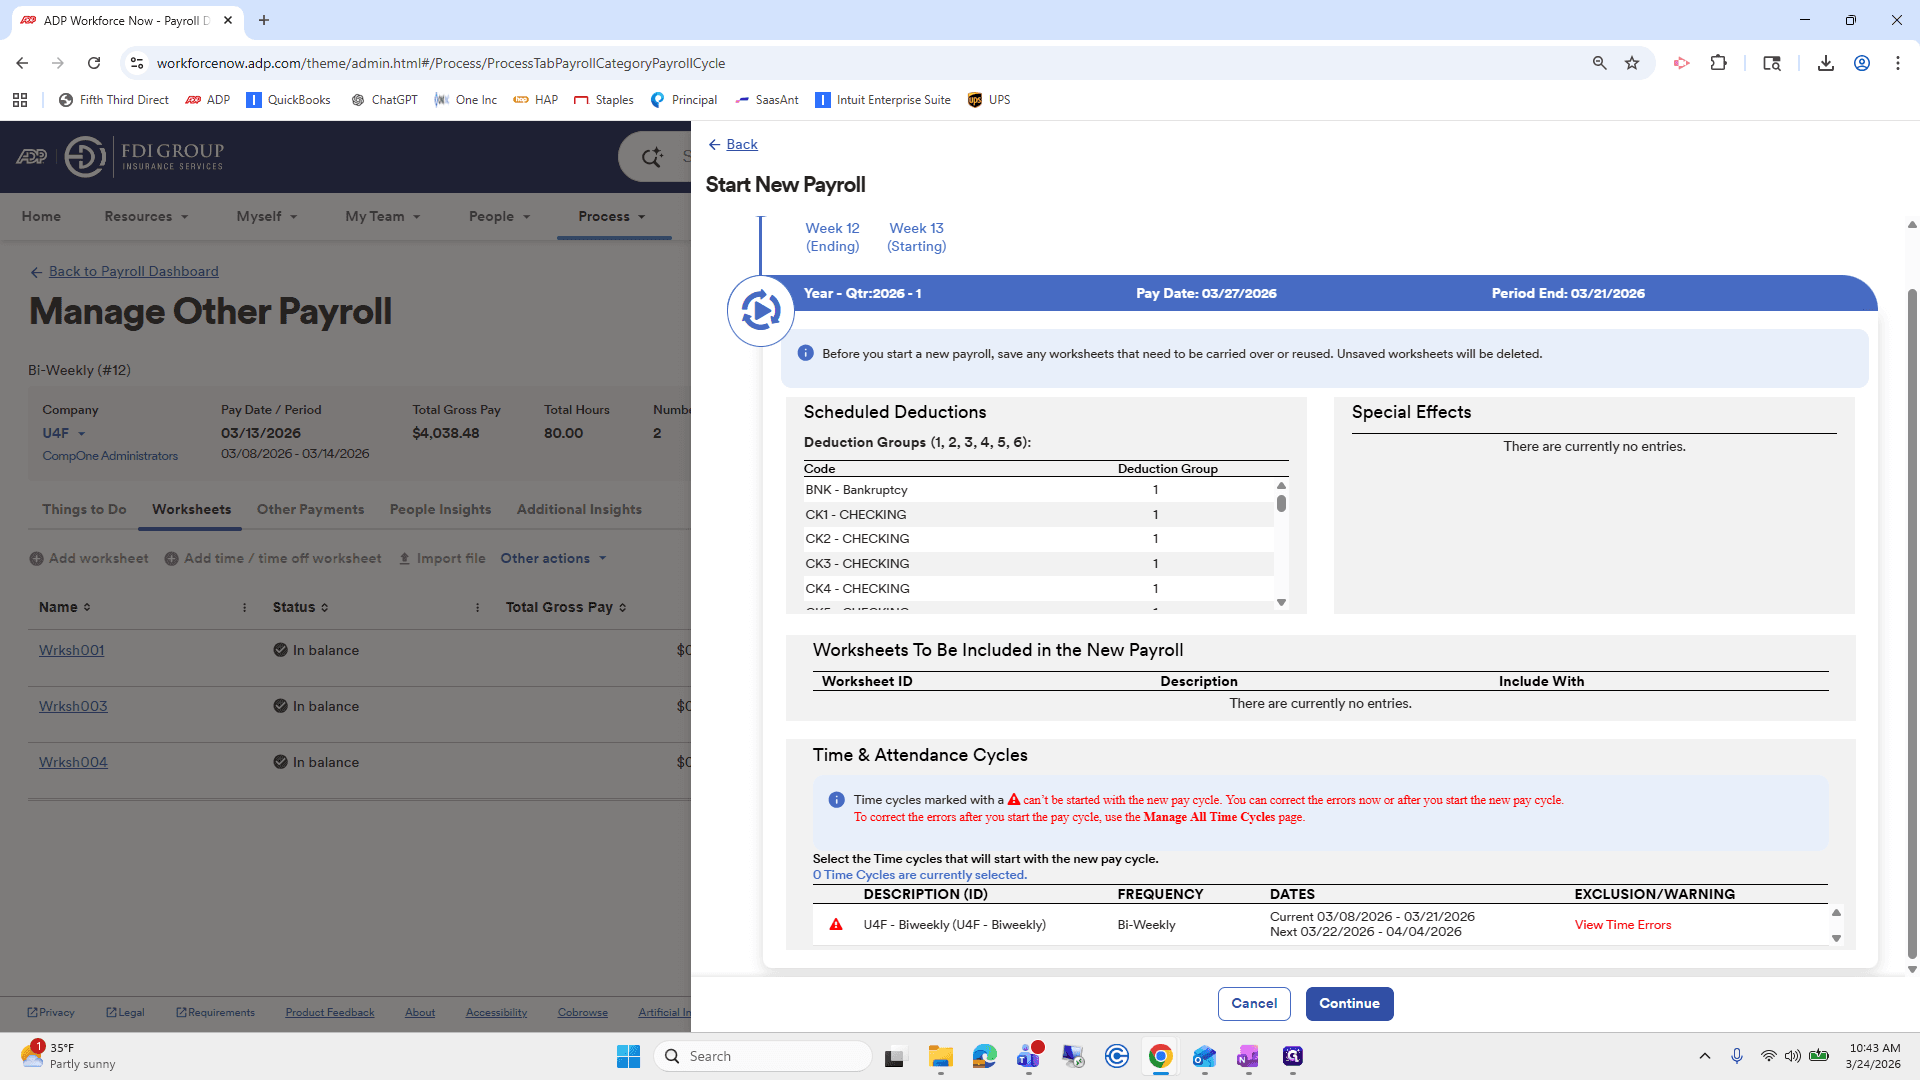Sort worksheets by the Status column
The width and height of the screenshot is (1920, 1080).
pos(300,607)
